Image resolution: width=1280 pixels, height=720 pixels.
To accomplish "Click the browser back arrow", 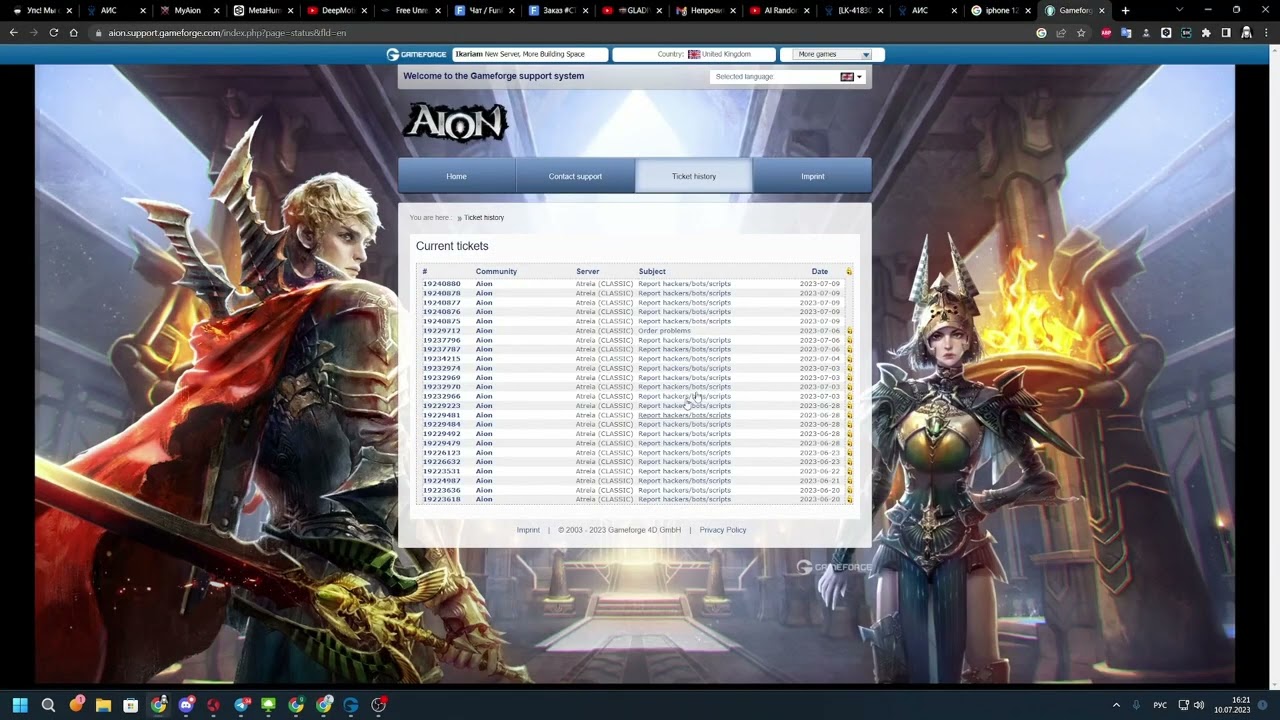I will coord(13,33).
